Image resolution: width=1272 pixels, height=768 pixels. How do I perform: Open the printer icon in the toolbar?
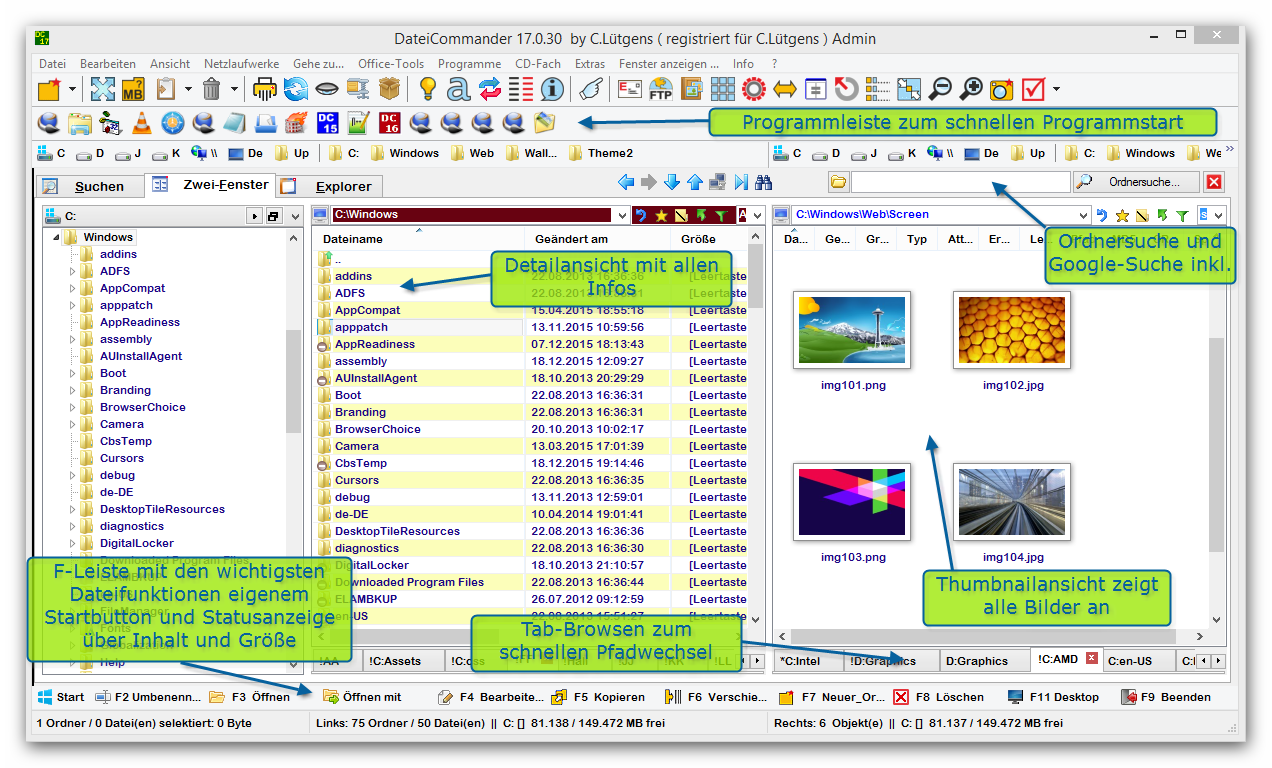264,90
